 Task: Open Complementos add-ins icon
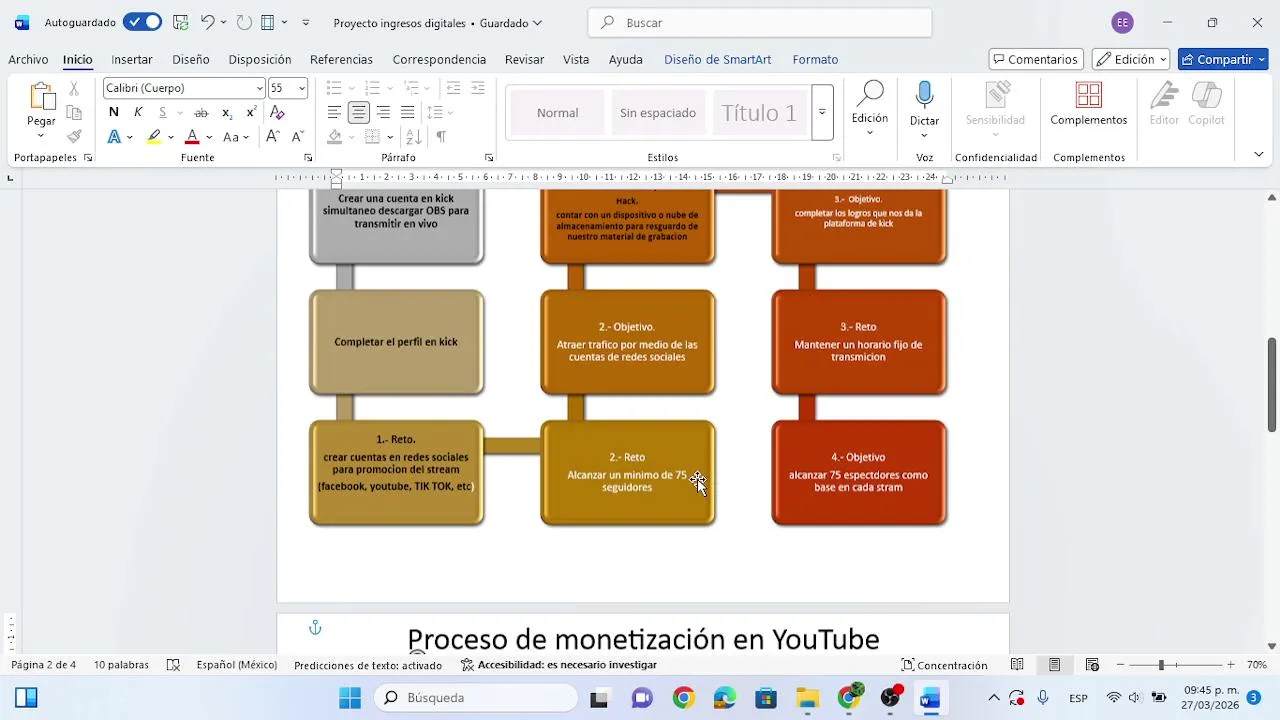[1088, 95]
